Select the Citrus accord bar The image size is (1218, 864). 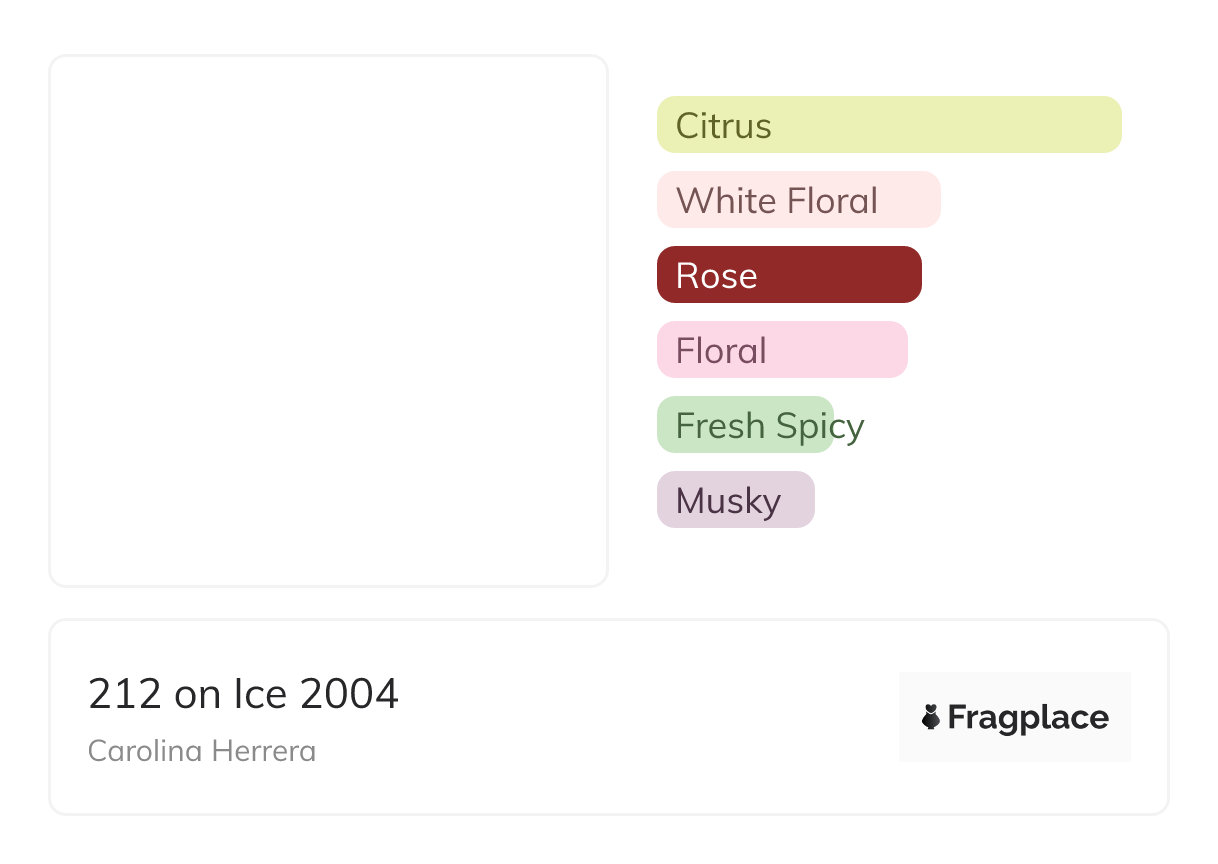(x=889, y=125)
